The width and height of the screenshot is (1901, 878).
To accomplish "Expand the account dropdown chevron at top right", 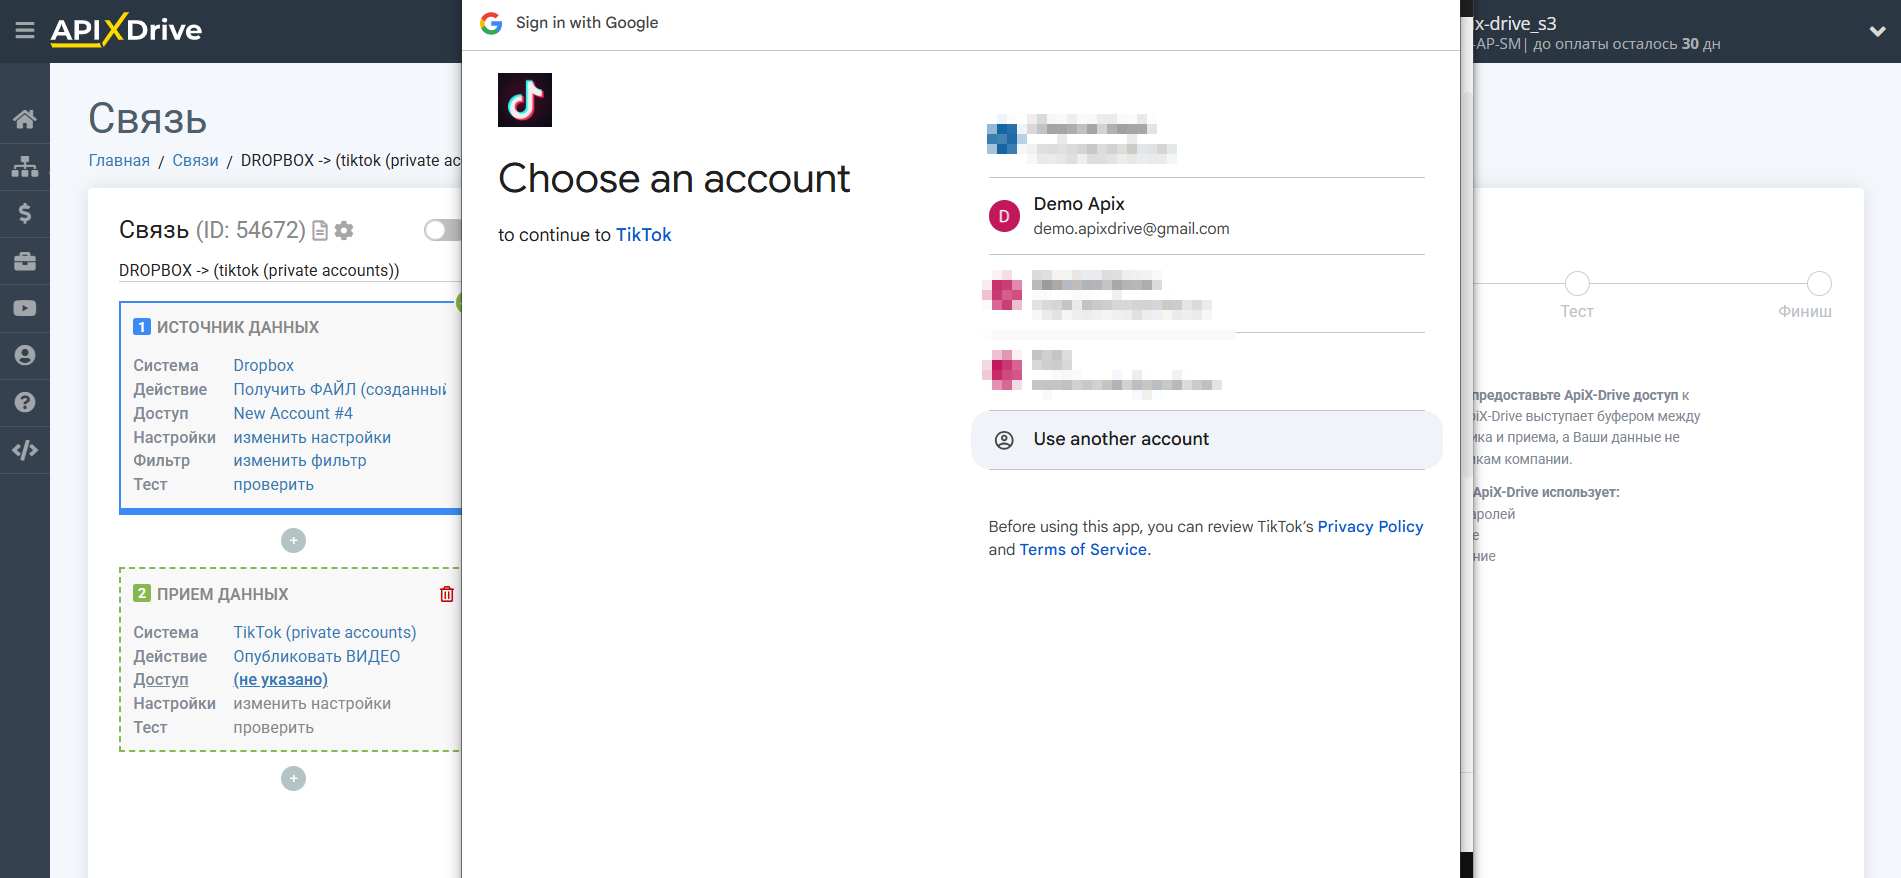I will pos(1877,31).
